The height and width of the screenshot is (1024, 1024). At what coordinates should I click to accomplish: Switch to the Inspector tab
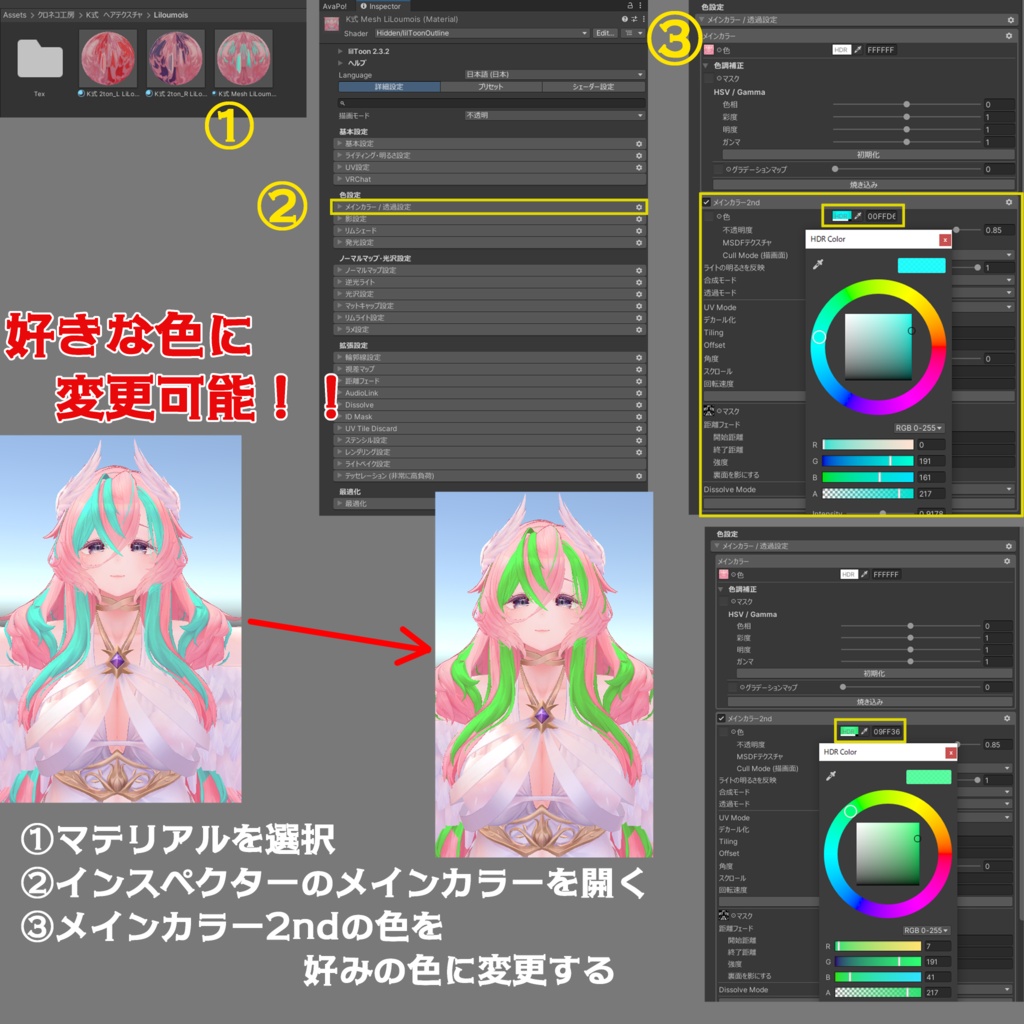click(x=381, y=6)
